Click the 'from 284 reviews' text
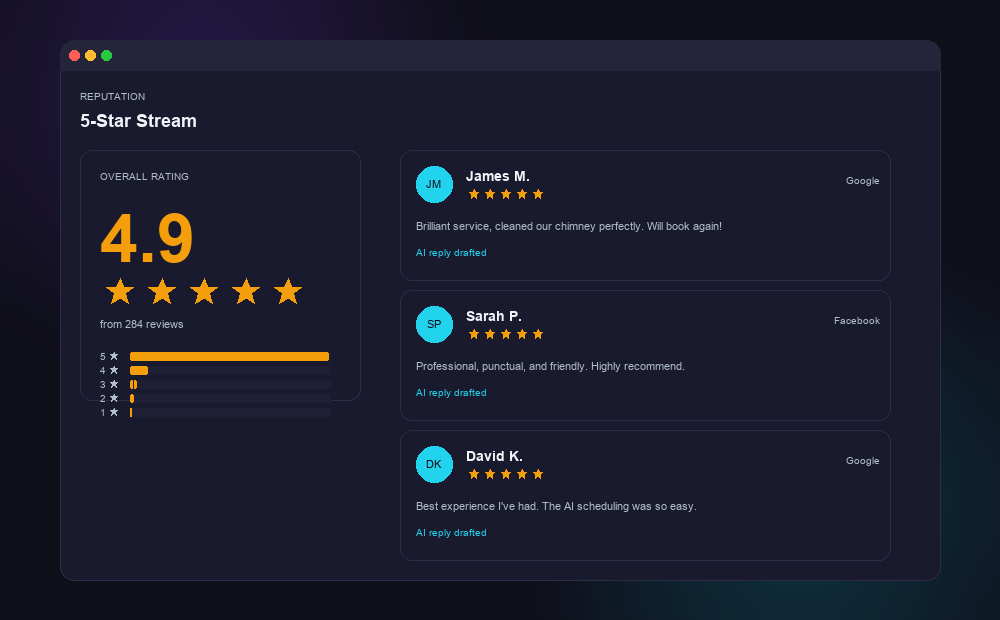This screenshot has width=1000, height=620. tap(142, 324)
